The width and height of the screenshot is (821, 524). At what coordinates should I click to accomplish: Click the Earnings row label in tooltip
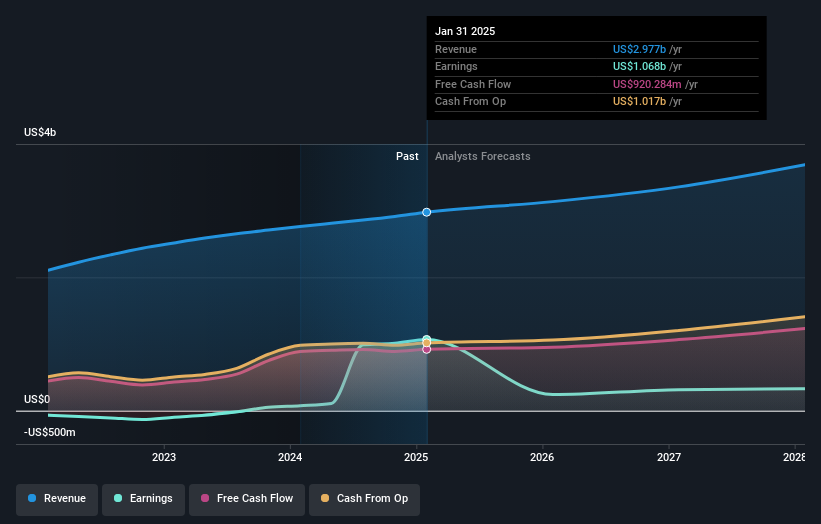coord(456,66)
